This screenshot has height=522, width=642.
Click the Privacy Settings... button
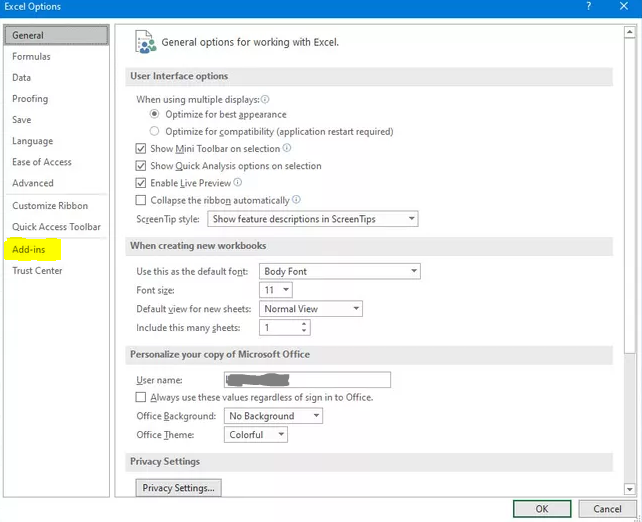point(179,488)
